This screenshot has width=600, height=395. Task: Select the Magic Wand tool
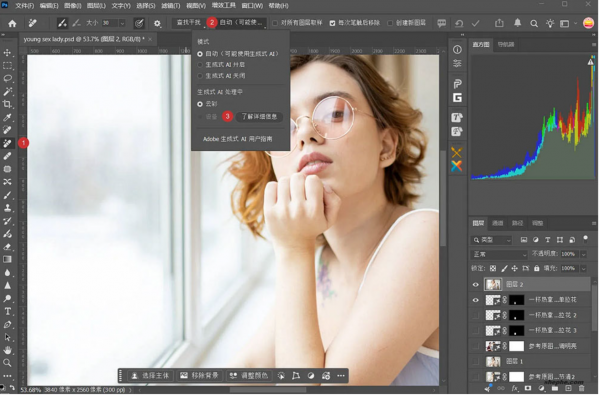coord(7,91)
